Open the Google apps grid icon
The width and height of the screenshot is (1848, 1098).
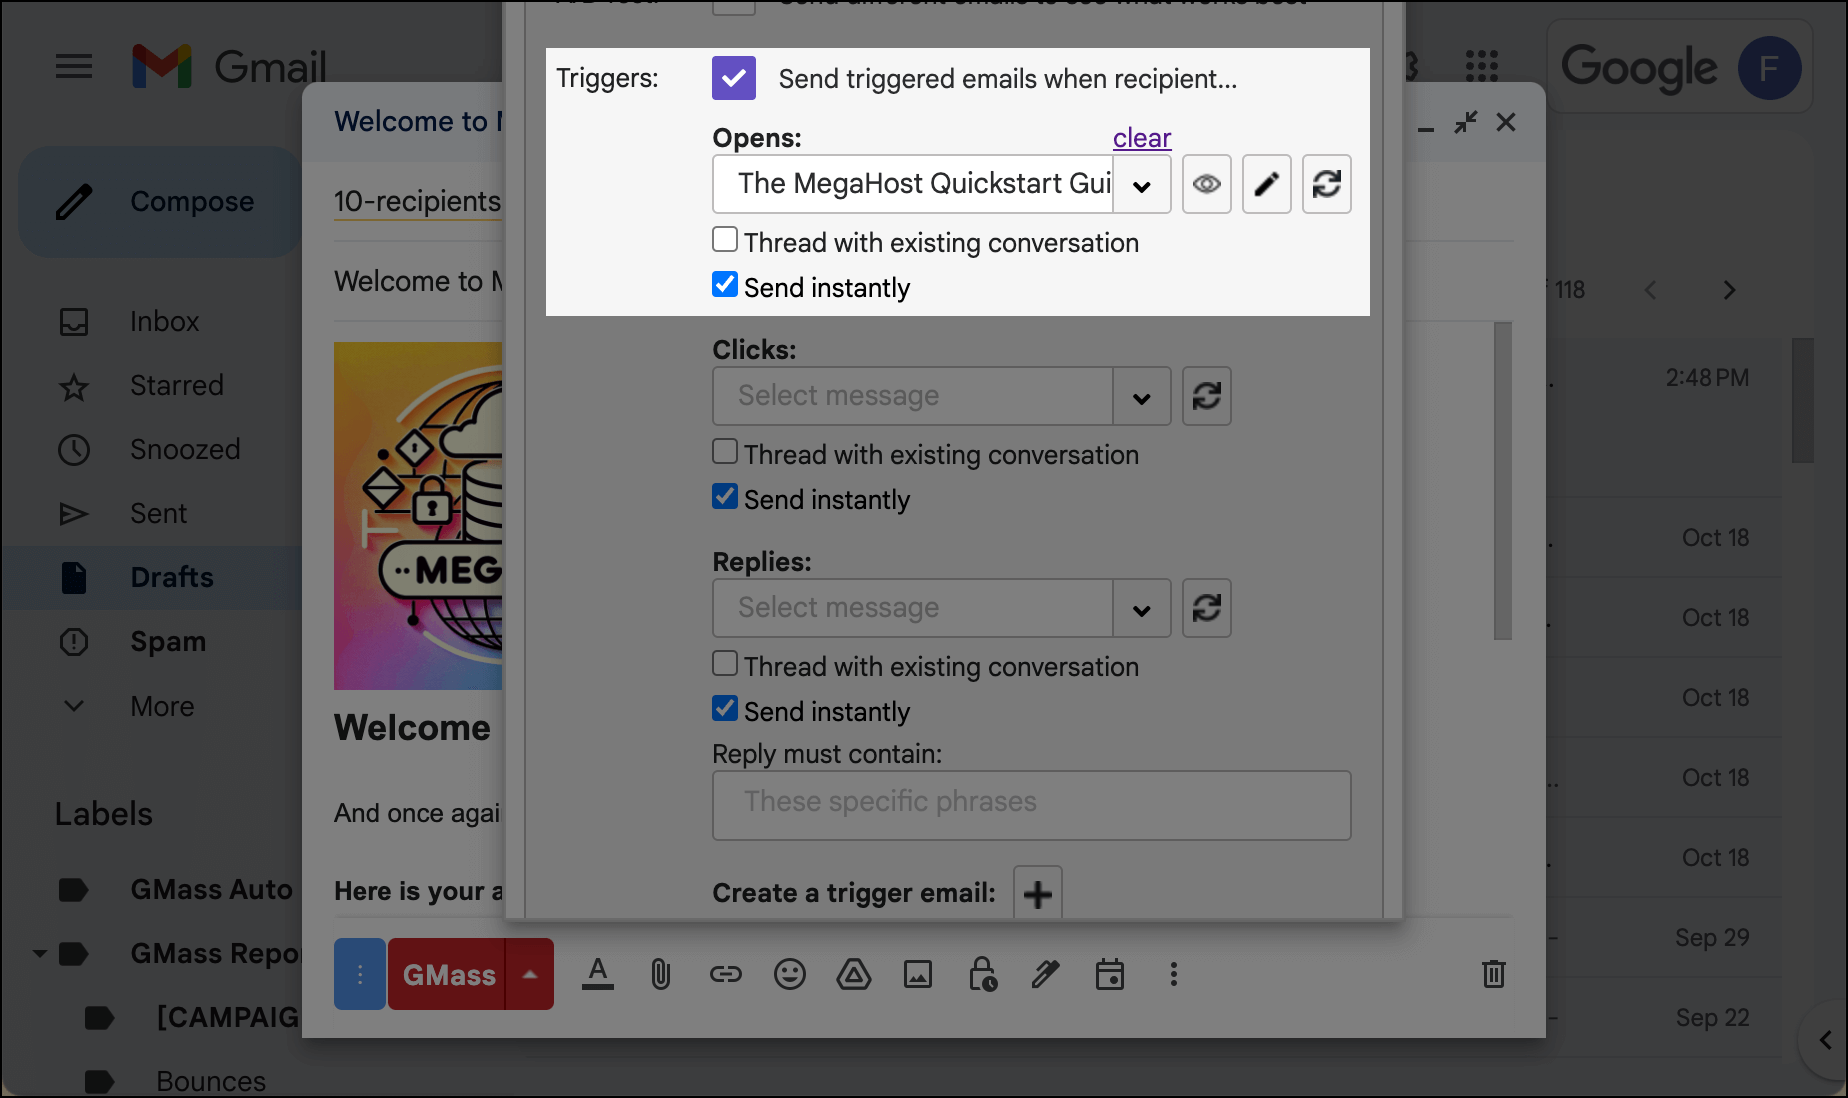click(1481, 67)
